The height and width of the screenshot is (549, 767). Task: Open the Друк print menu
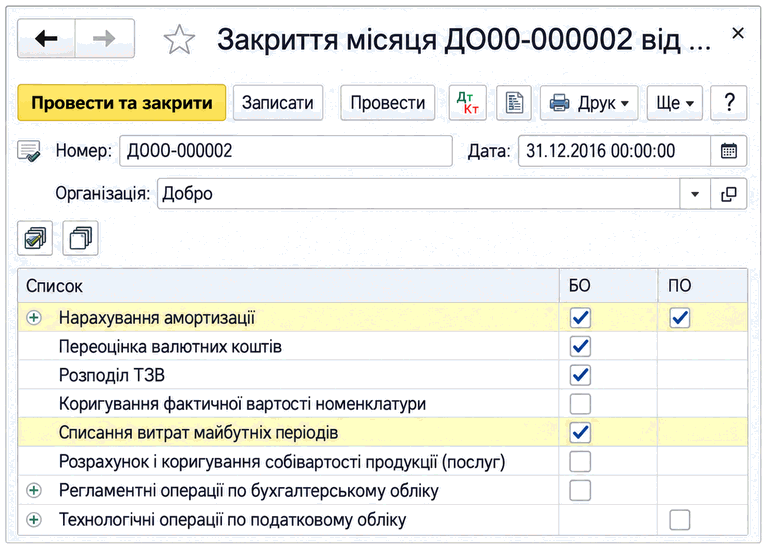pyautogui.click(x=589, y=103)
